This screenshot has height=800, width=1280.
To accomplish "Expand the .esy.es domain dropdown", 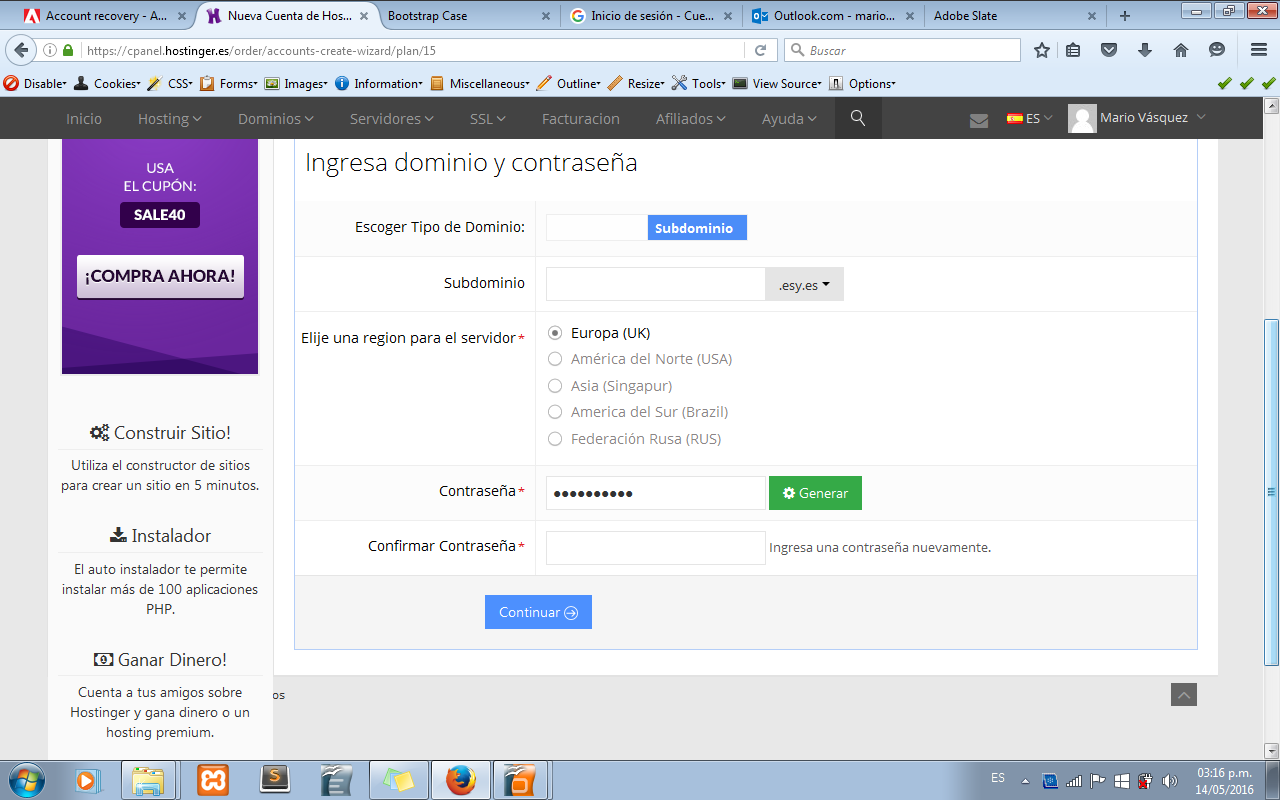I will point(804,285).
